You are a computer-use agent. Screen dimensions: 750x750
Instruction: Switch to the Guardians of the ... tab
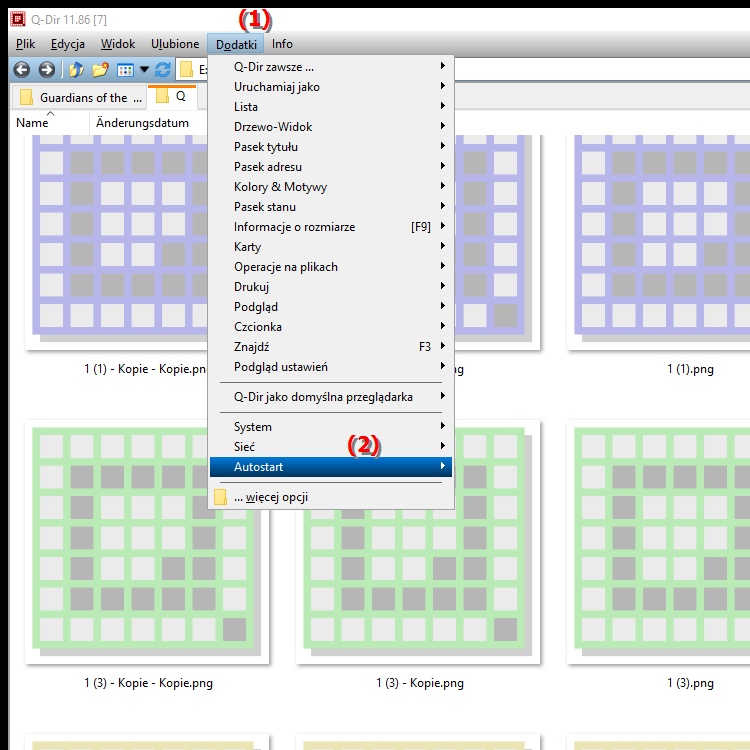[x=79, y=98]
